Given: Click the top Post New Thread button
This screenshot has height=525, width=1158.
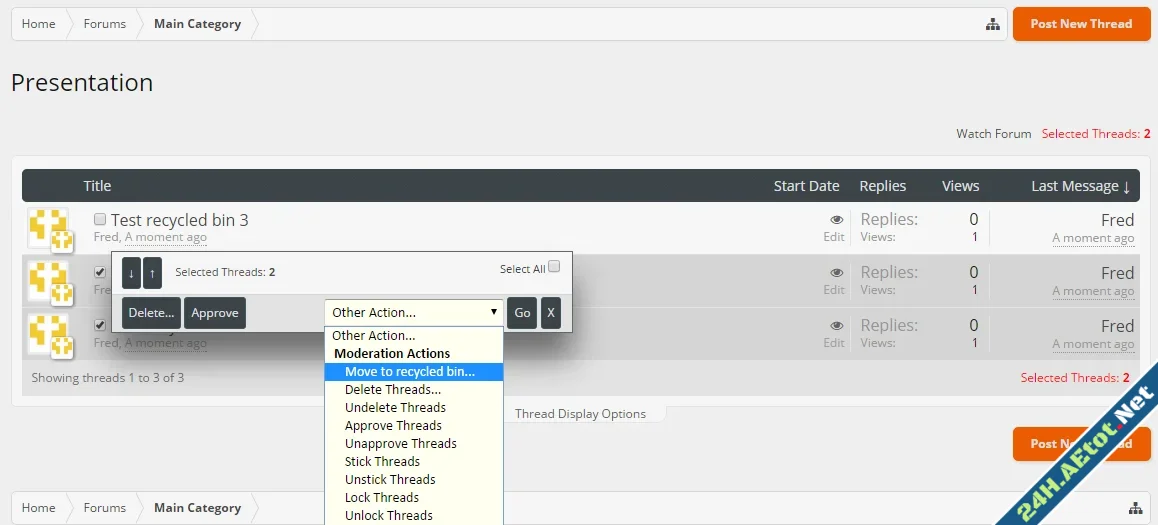Looking at the screenshot, I should click(x=1081, y=24).
